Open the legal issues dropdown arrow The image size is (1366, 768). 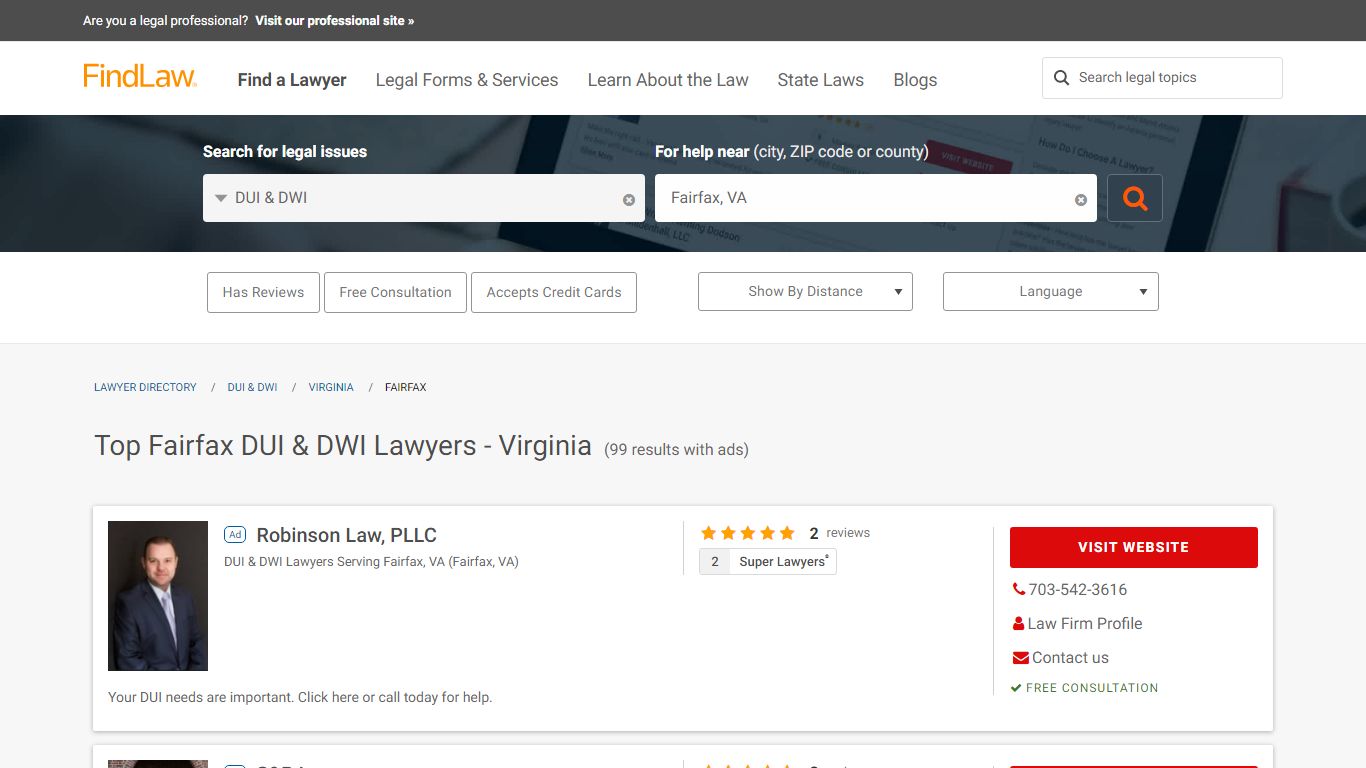point(221,198)
